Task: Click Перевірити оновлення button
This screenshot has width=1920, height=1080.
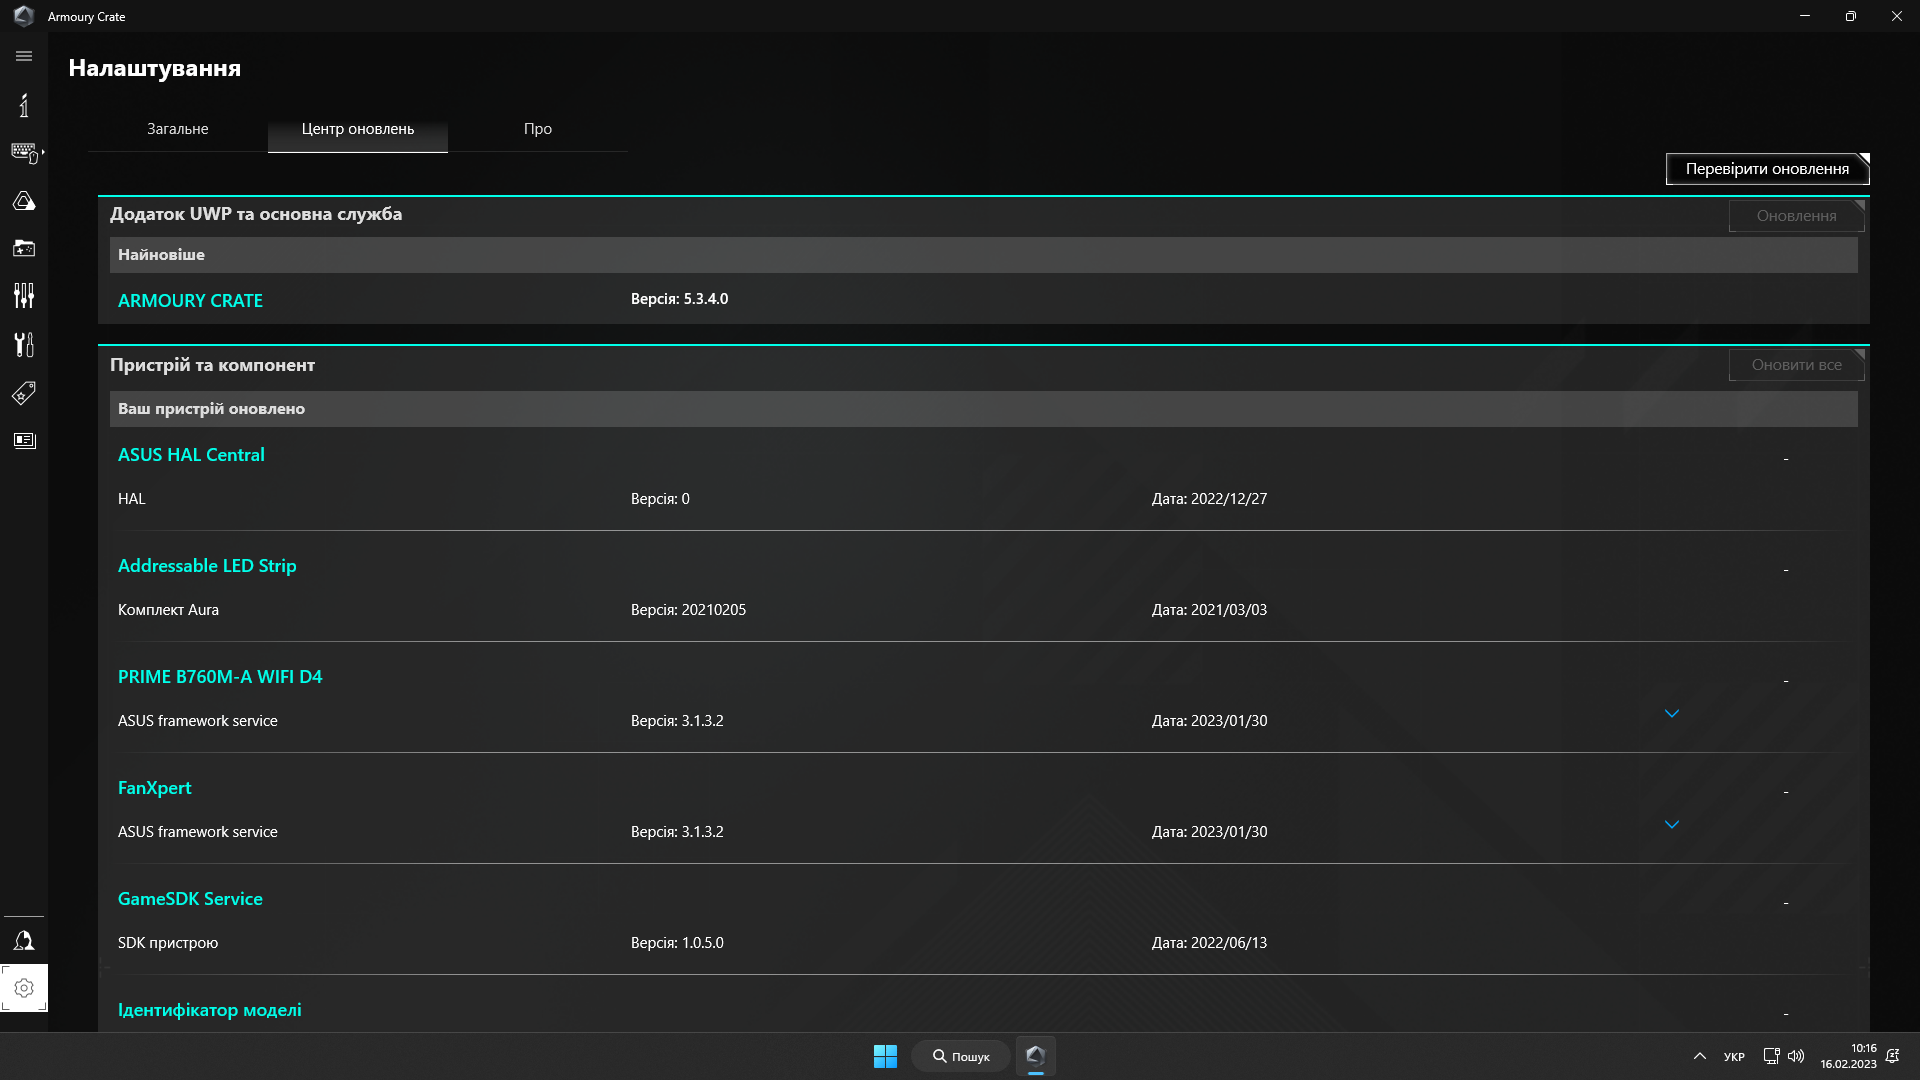Action: tap(1767, 169)
